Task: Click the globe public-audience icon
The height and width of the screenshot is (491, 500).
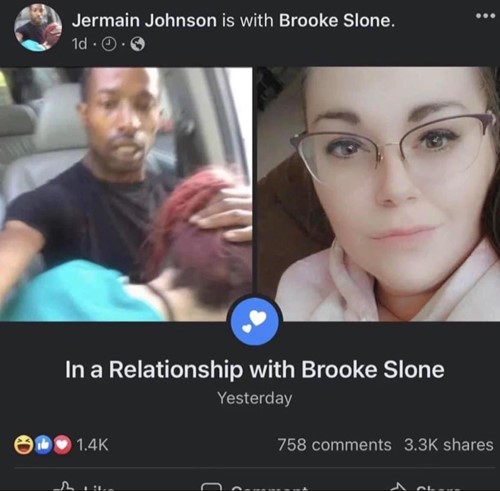Action: [x=137, y=44]
